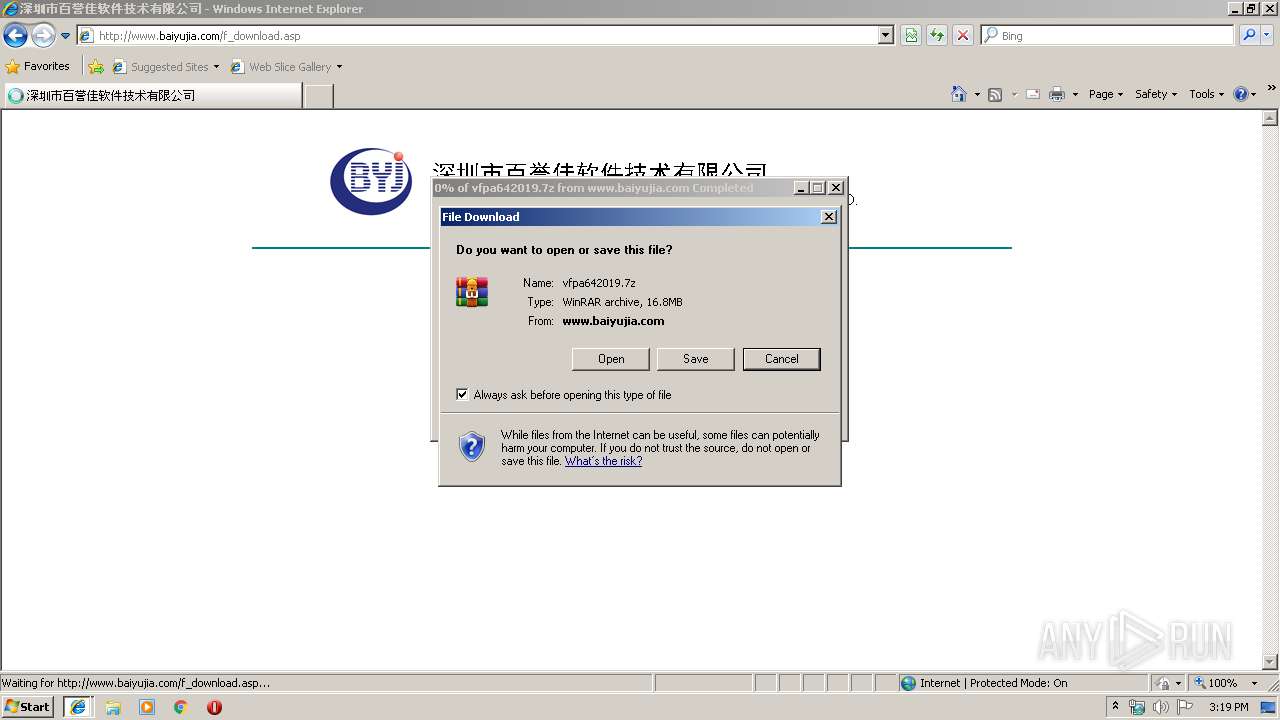Click the Add to Favorites Bar icon
Viewport: 1280px width, 720px height.
tap(96, 67)
